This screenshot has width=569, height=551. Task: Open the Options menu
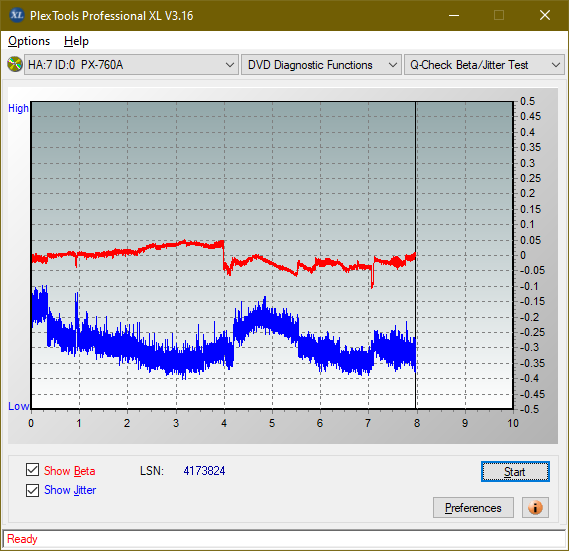pyautogui.click(x=29, y=41)
